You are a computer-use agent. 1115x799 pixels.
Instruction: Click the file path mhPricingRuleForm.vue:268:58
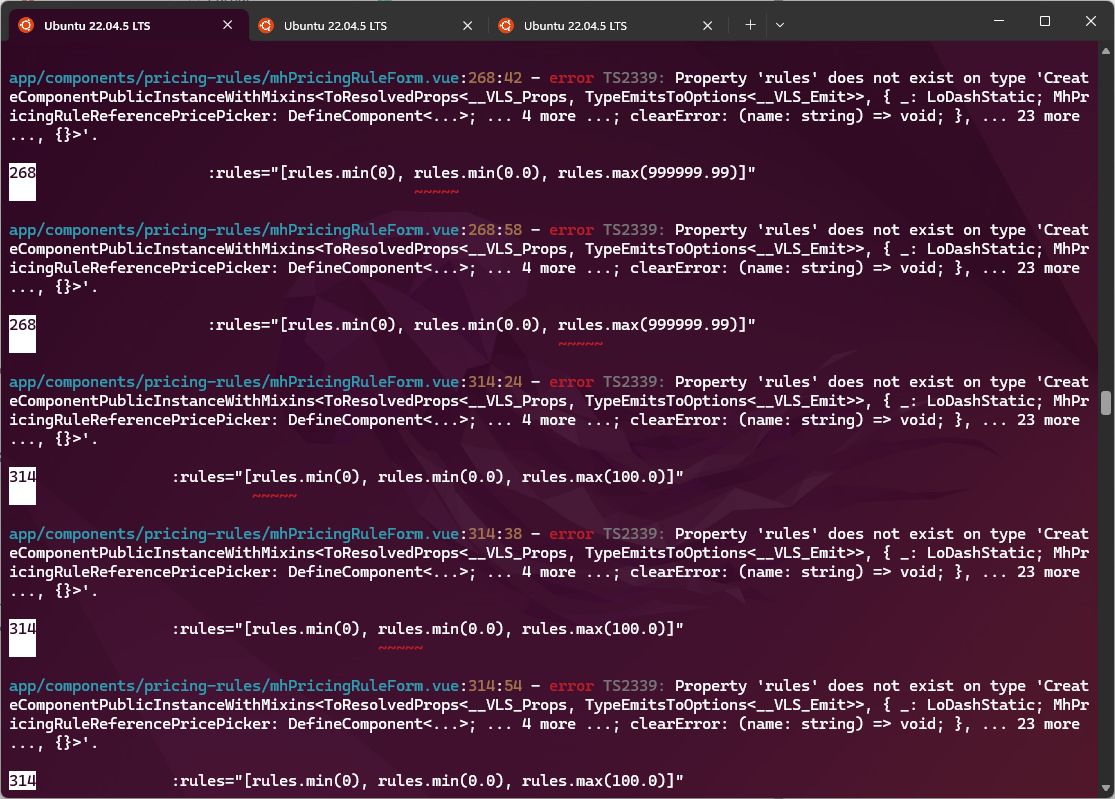point(265,230)
